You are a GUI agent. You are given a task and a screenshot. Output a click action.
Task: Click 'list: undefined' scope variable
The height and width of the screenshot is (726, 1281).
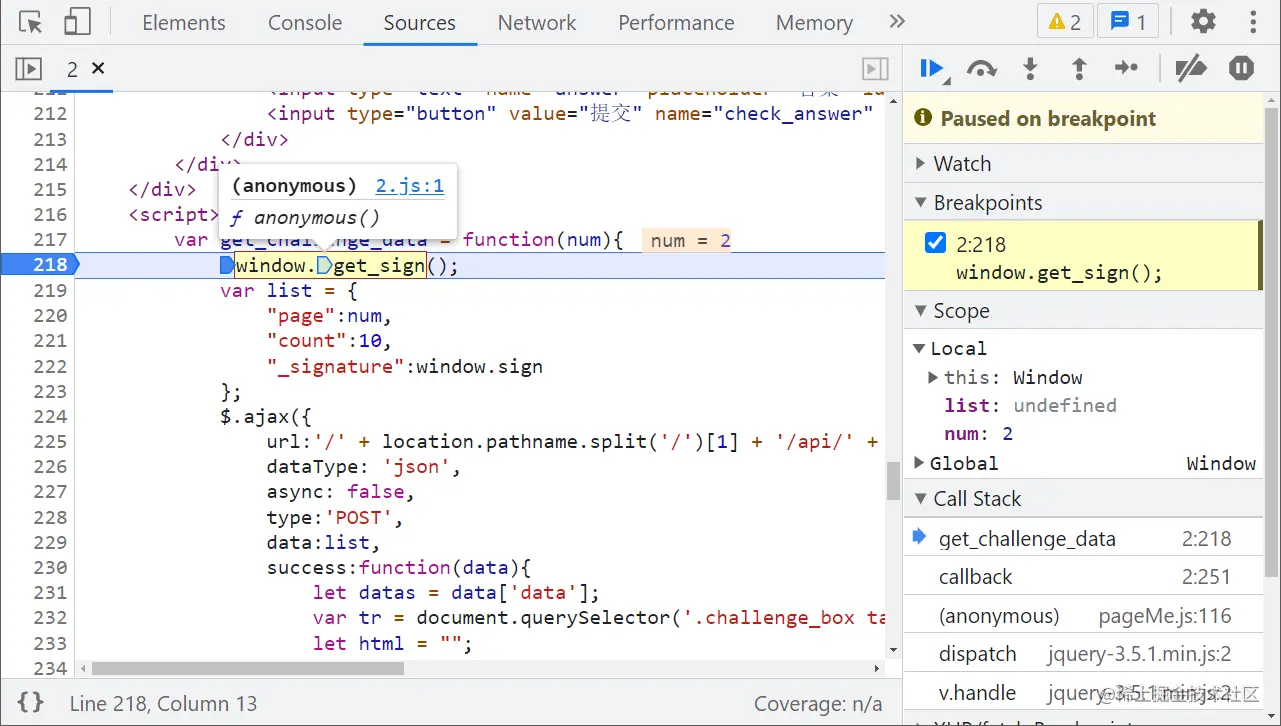click(x=1030, y=405)
